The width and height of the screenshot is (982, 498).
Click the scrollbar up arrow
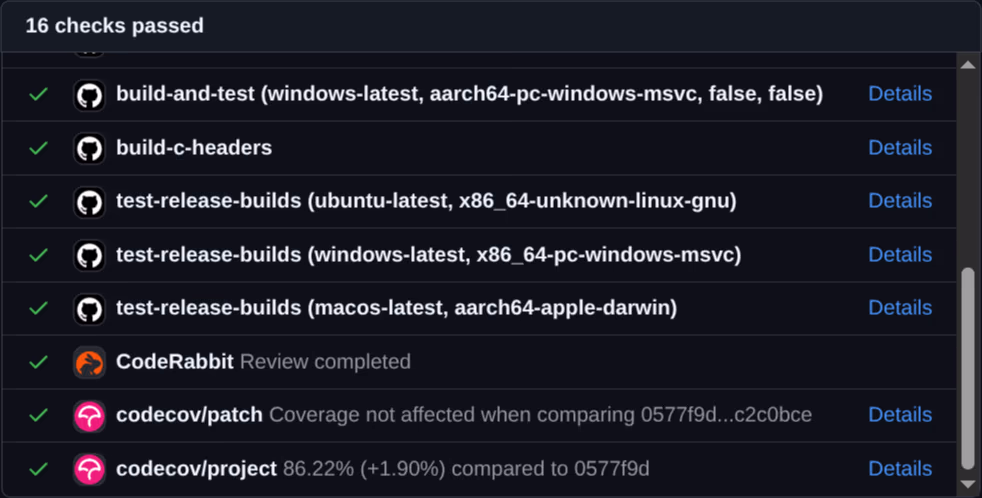coord(967,65)
